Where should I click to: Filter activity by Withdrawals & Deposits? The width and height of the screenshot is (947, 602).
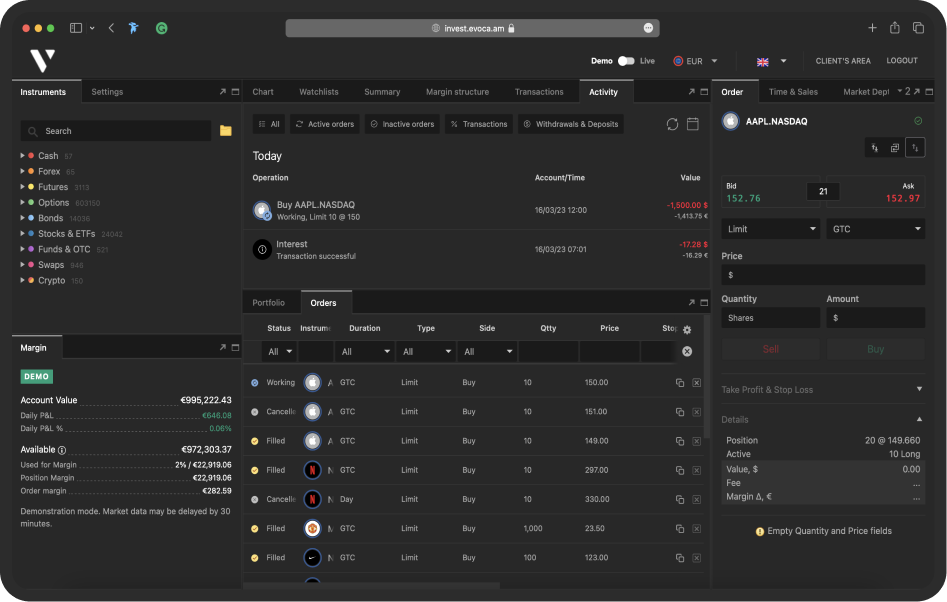point(570,124)
